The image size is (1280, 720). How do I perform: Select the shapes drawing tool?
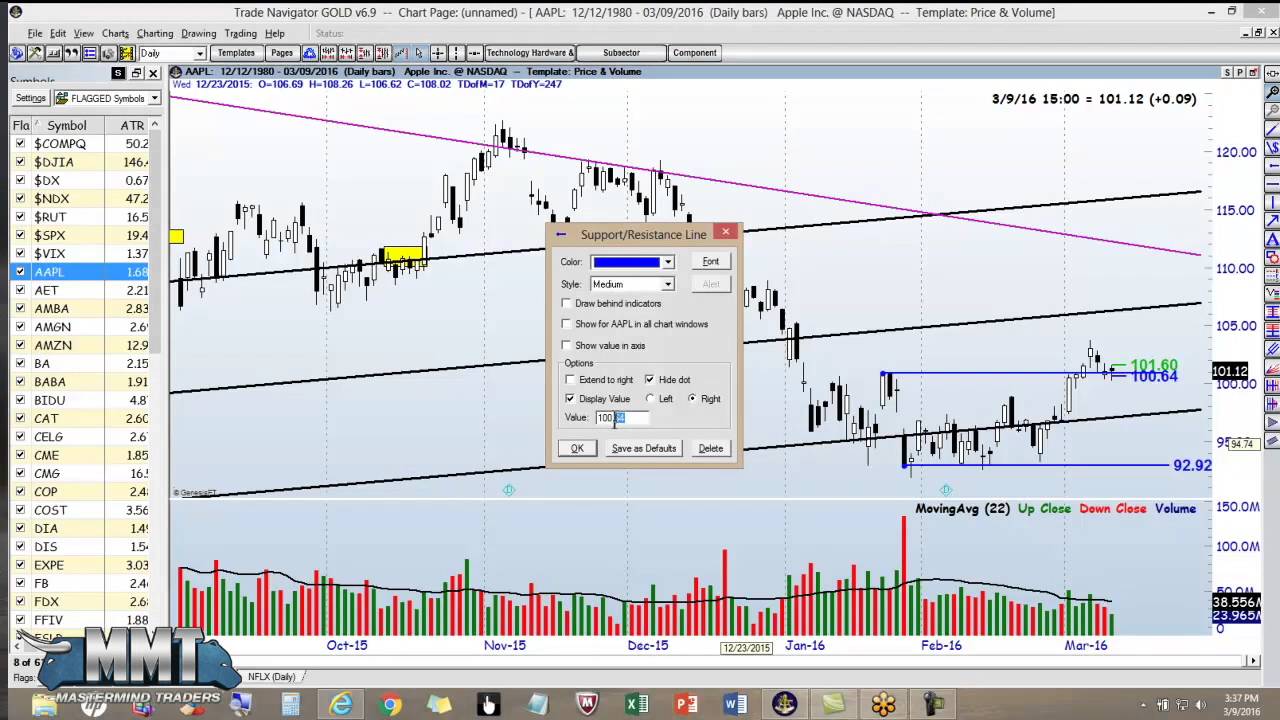pos(1272,257)
